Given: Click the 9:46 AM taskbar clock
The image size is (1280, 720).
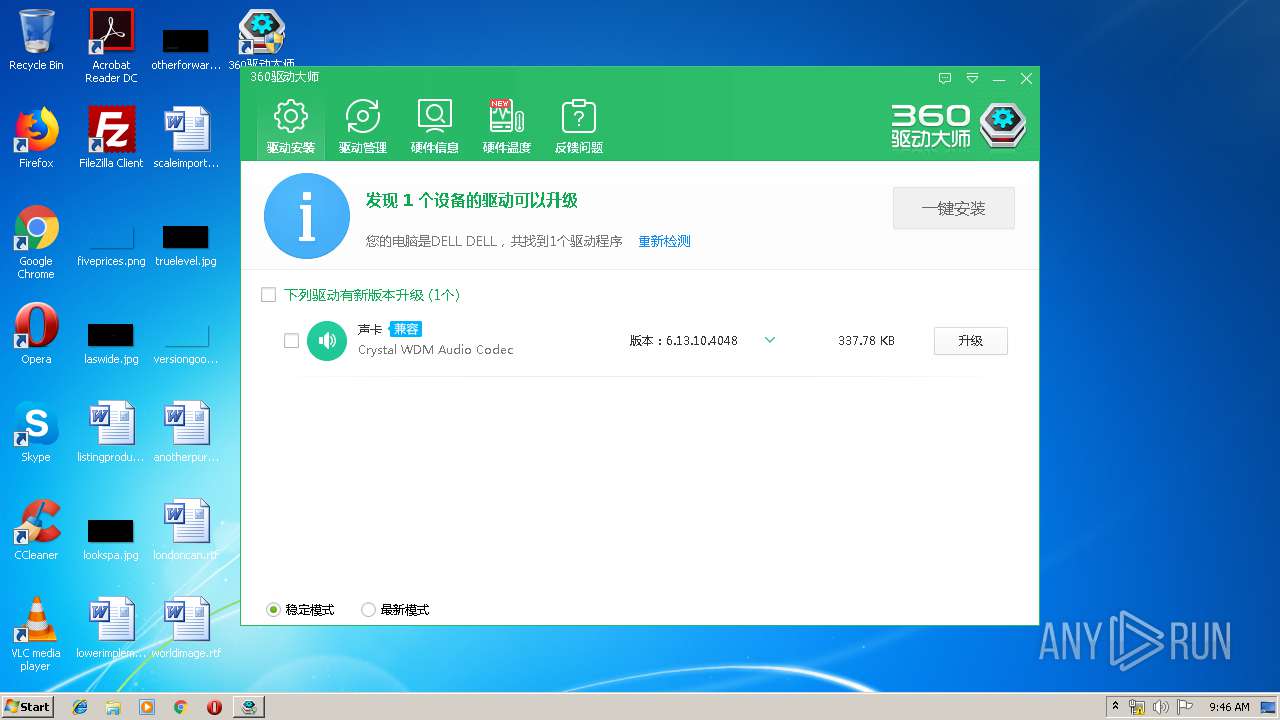Looking at the screenshot, I should (x=1229, y=707).
